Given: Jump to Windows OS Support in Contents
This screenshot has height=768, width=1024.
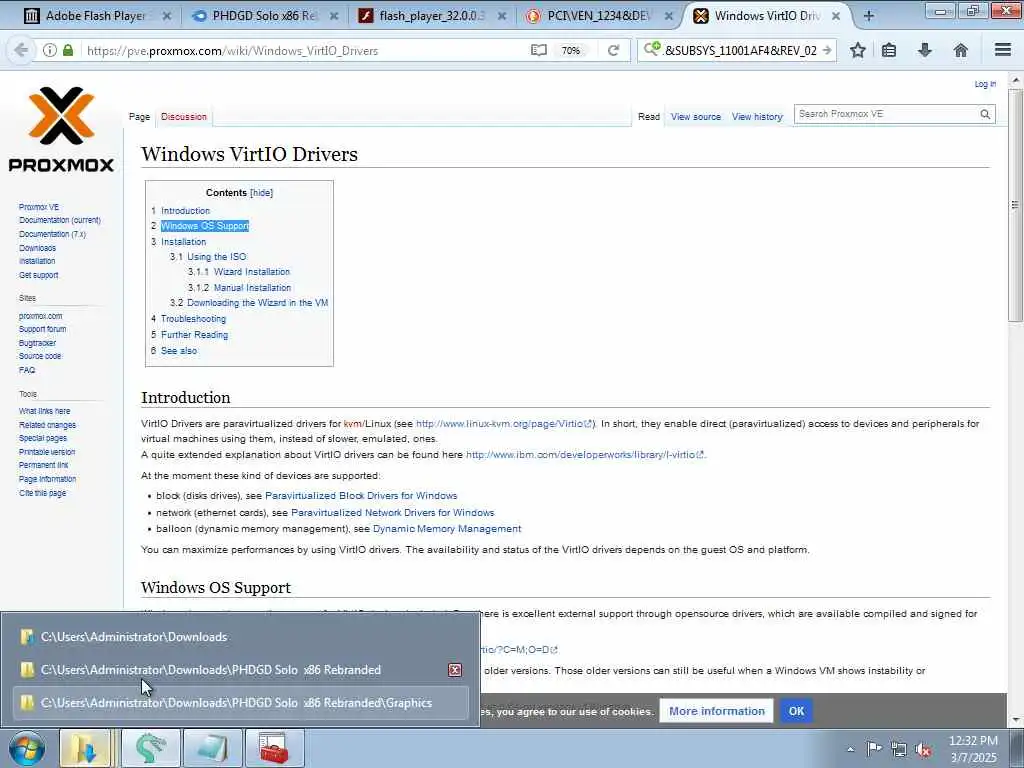Looking at the screenshot, I should pyautogui.click(x=205, y=226).
